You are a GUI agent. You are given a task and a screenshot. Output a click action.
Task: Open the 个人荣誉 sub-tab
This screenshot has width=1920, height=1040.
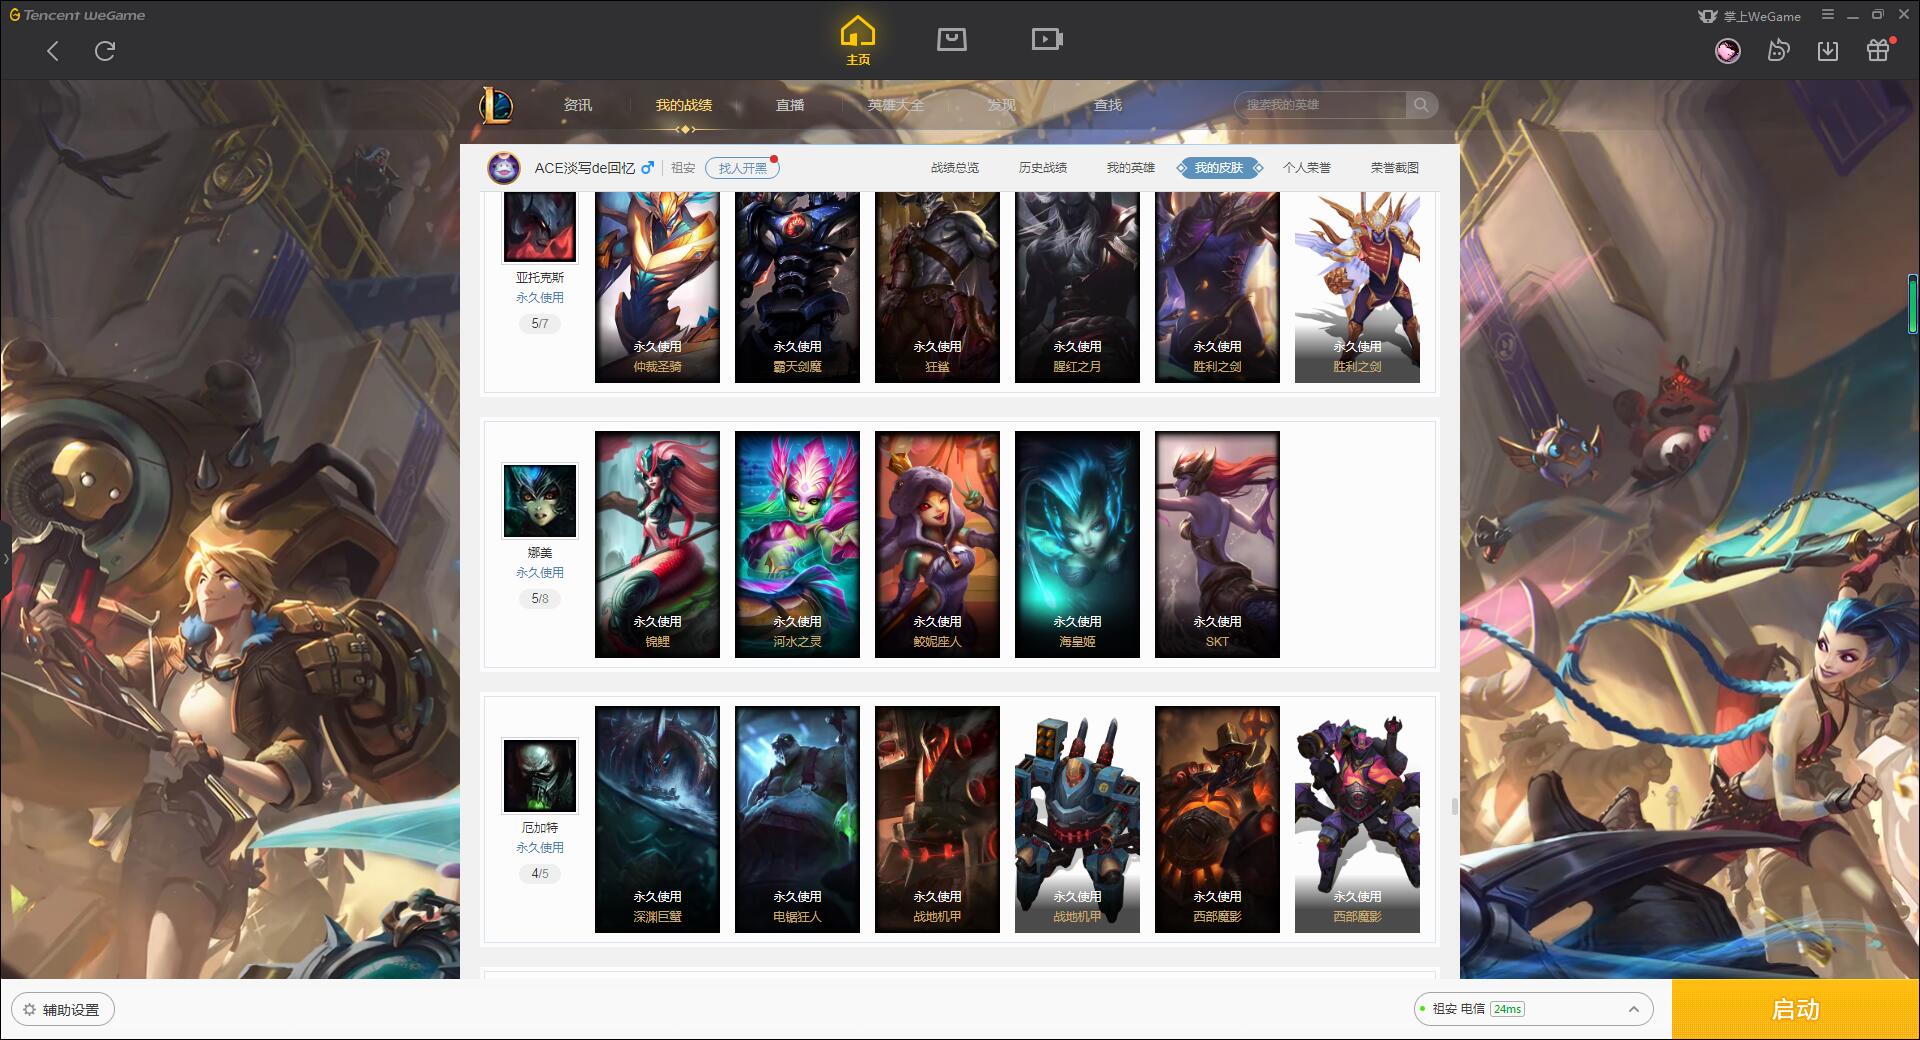point(1307,168)
